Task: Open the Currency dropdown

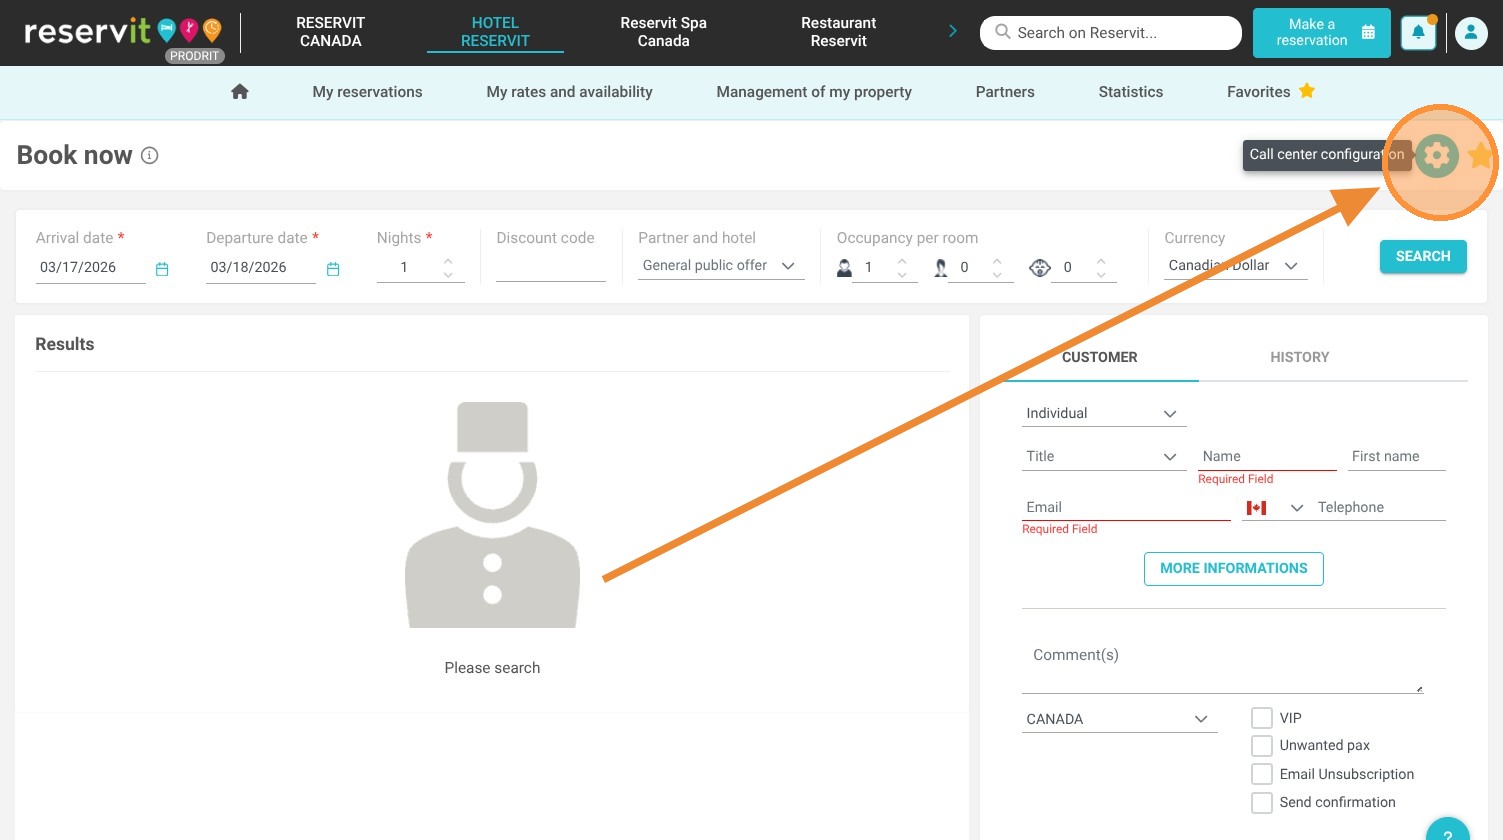Action: click(x=1236, y=266)
